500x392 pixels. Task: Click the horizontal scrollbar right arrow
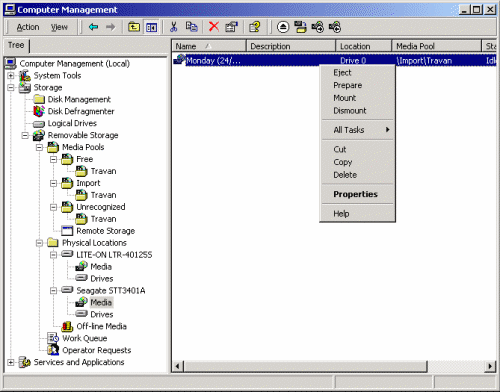pyautogui.click(x=490, y=366)
